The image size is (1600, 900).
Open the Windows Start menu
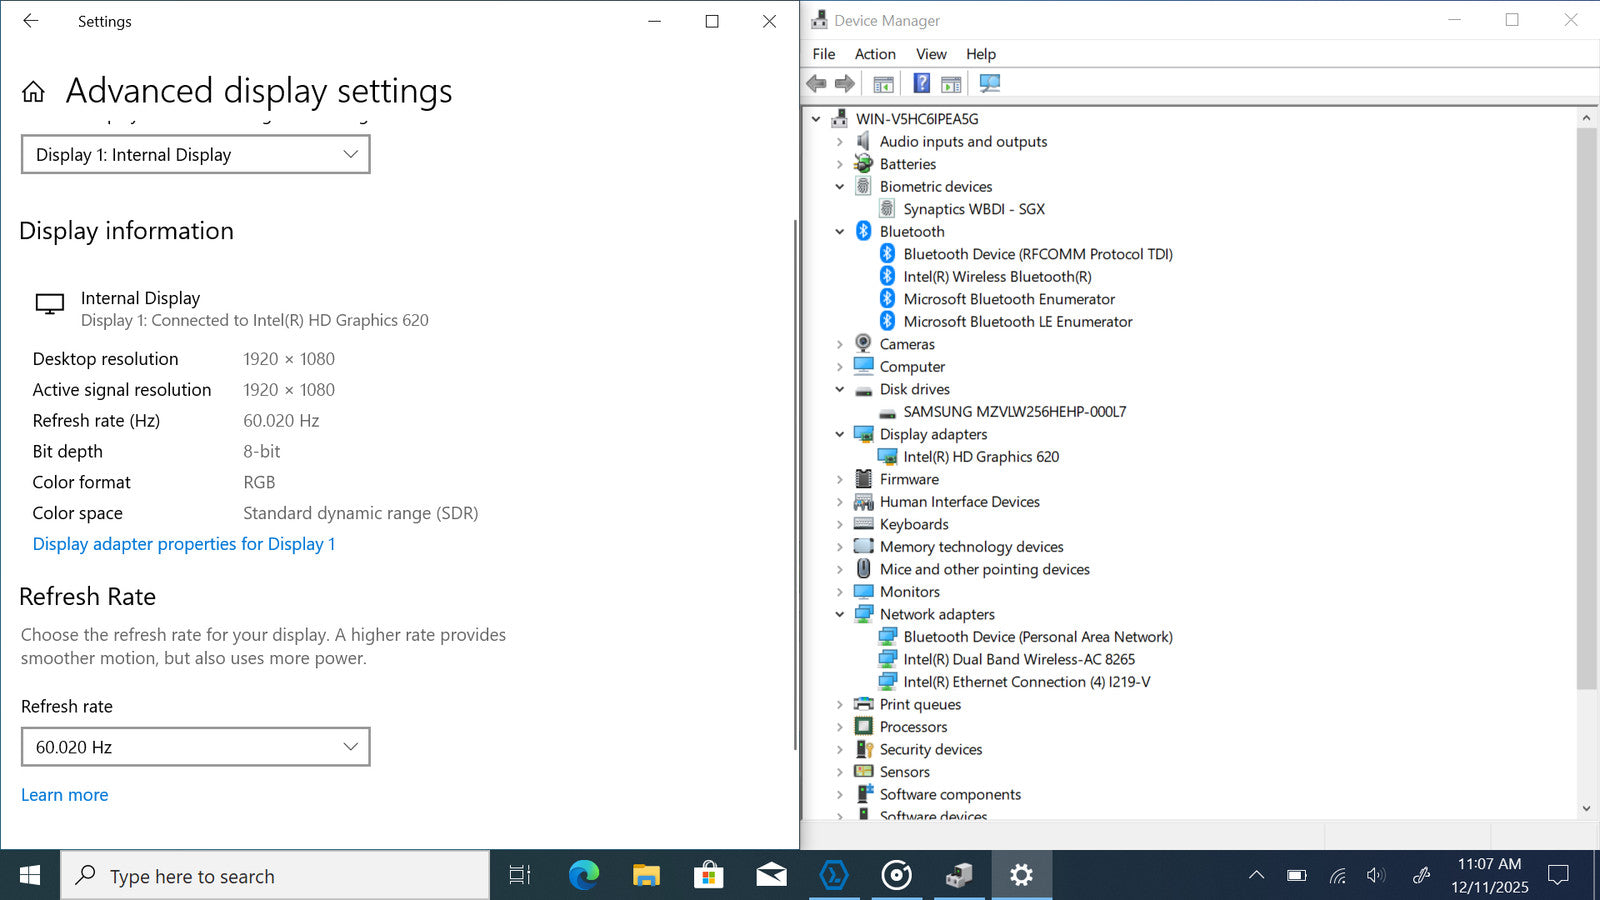coord(30,876)
